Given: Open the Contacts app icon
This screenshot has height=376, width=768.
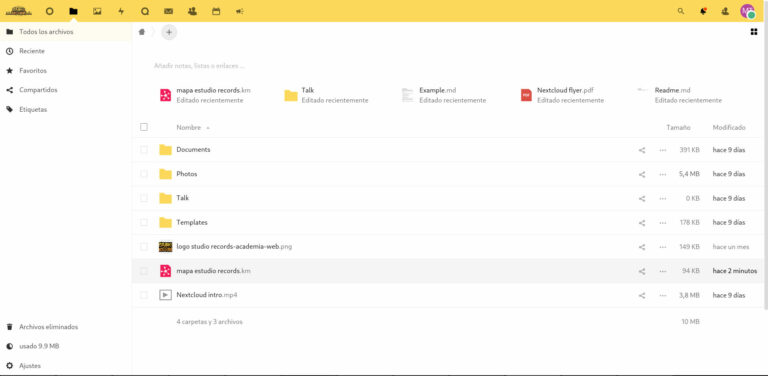Looking at the screenshot, I should click(x=192, y=11).
